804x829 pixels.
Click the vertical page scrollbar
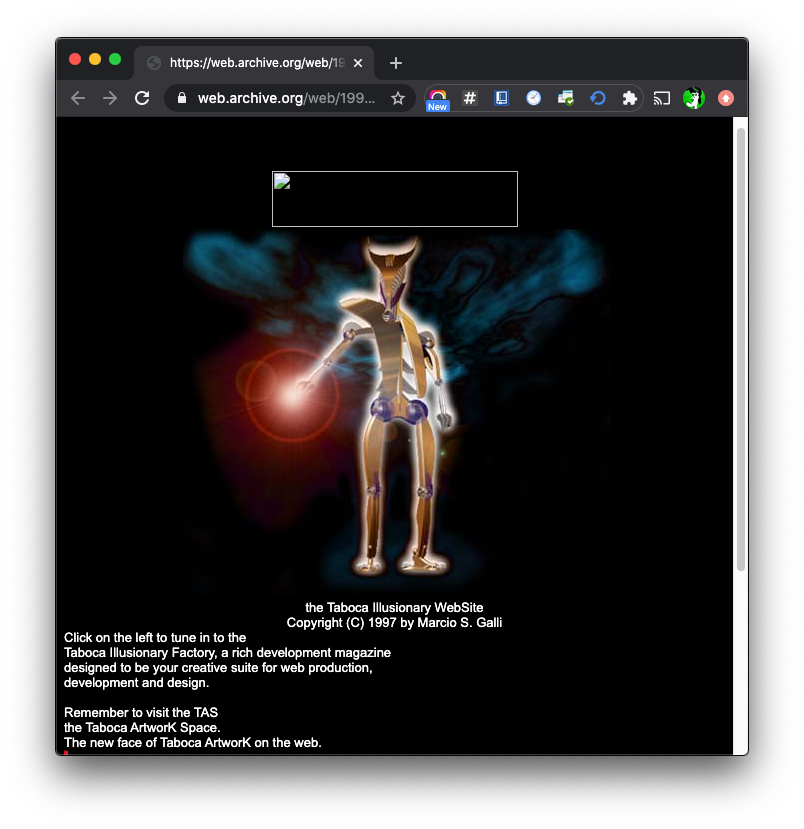tap(741, 350)
